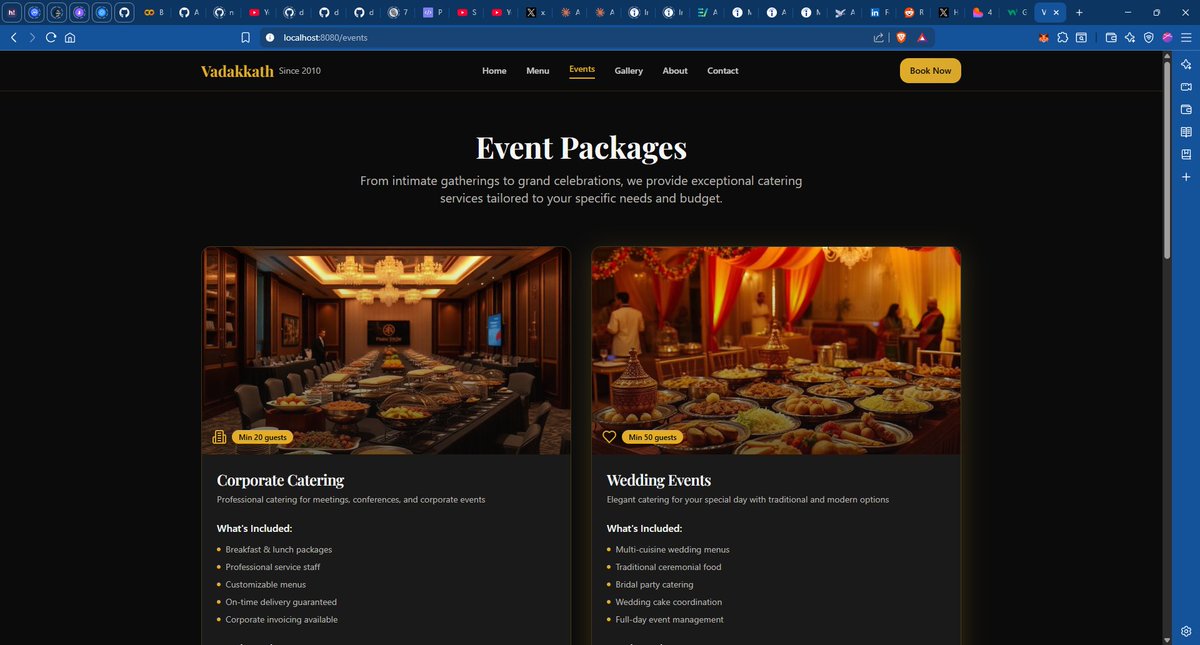Open sidebar settings gear at bottom
The width and height of the screenshot is (1200, 645).
[1185, 631]
